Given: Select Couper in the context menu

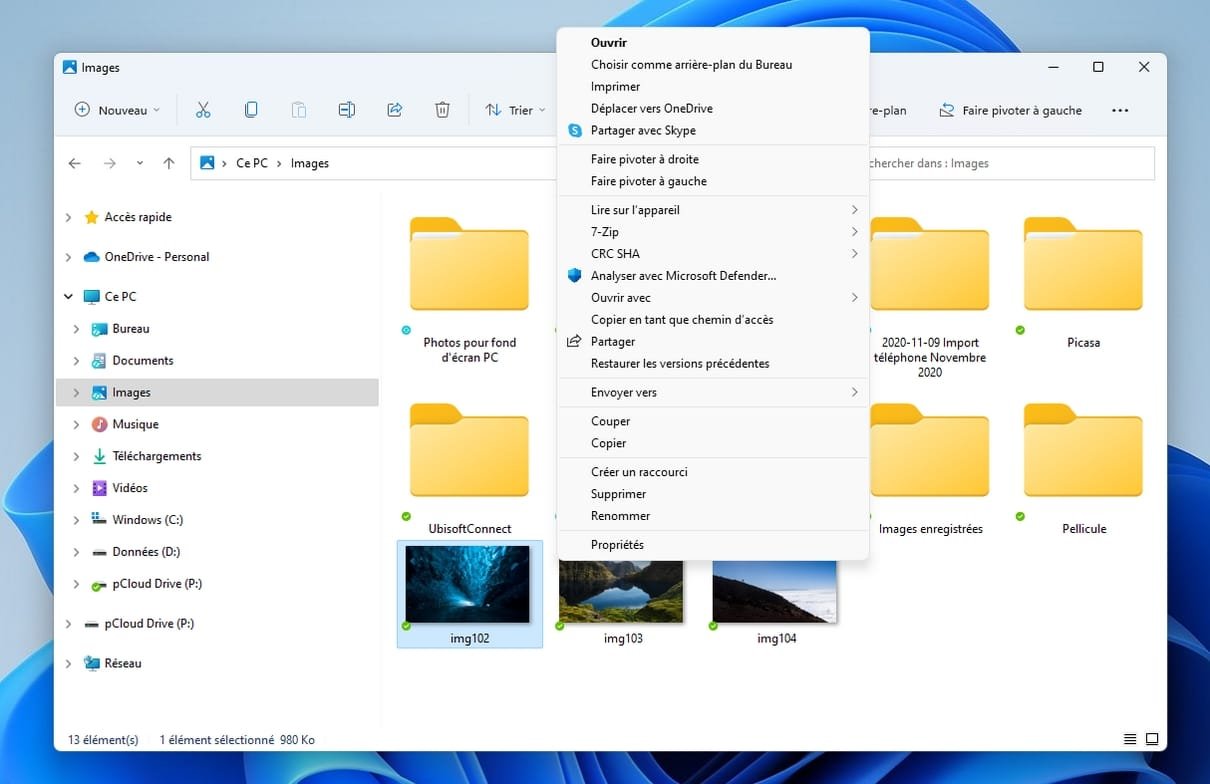Looking at the screenshot, I should tap(712, 421).
